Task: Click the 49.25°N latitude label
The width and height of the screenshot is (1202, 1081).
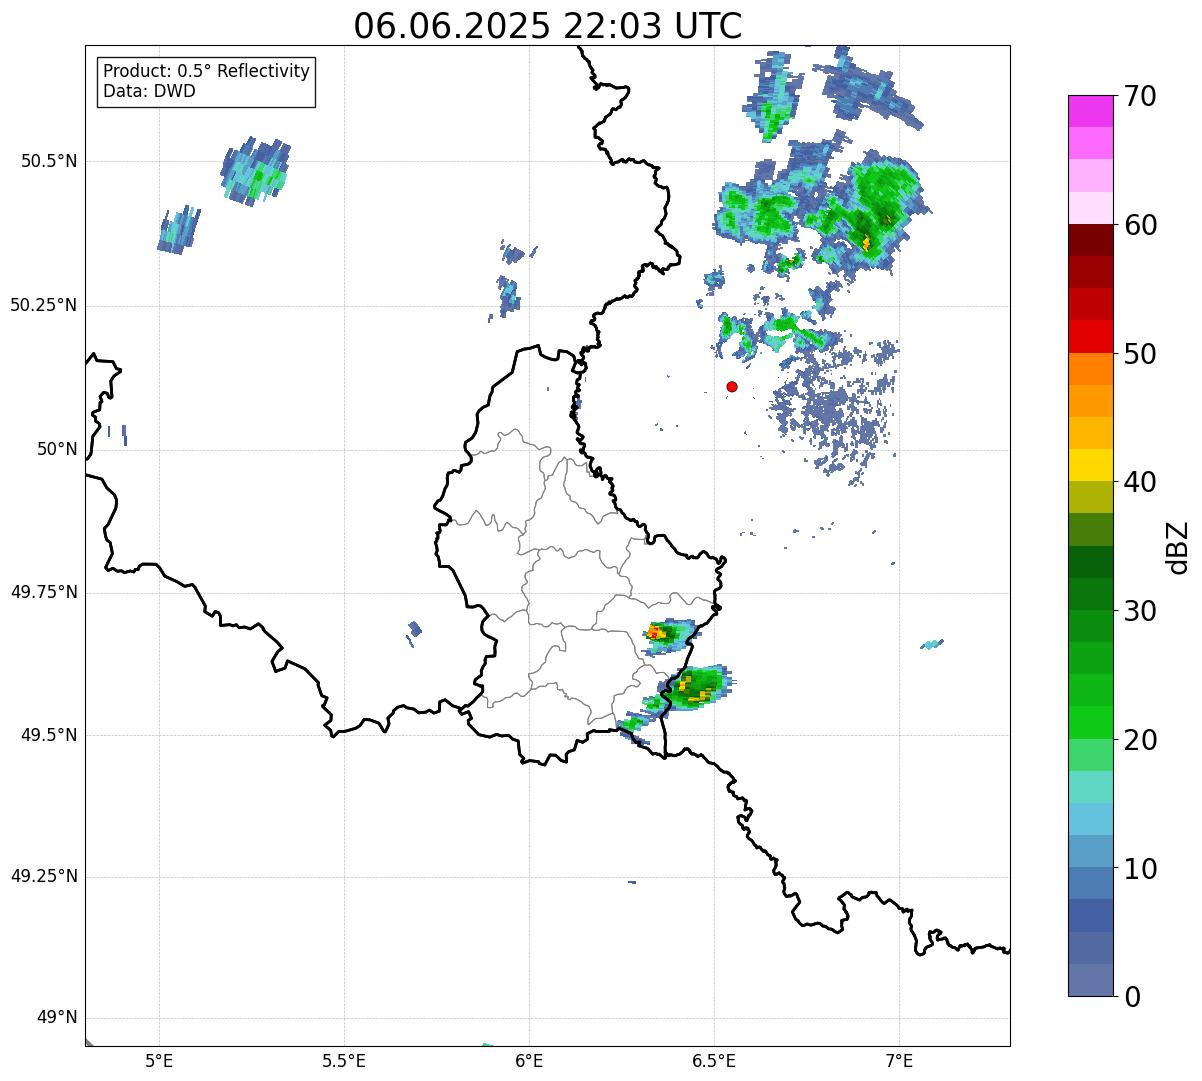Action: 44,877
